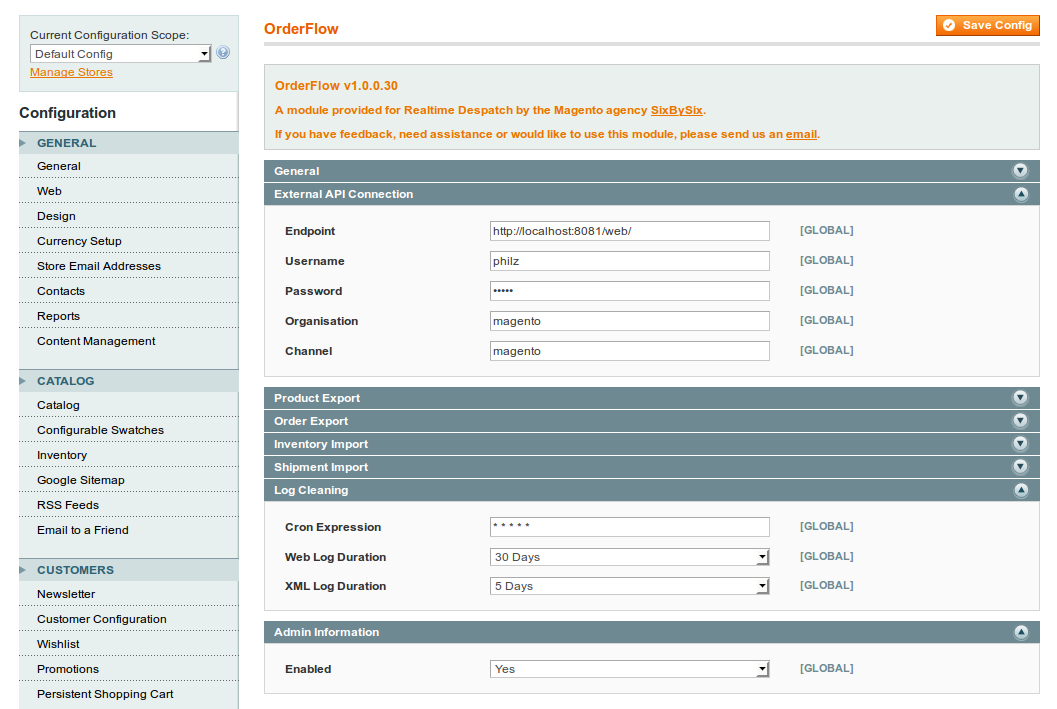
Task: Open Currency Setup settings
Action: point(80,240)
